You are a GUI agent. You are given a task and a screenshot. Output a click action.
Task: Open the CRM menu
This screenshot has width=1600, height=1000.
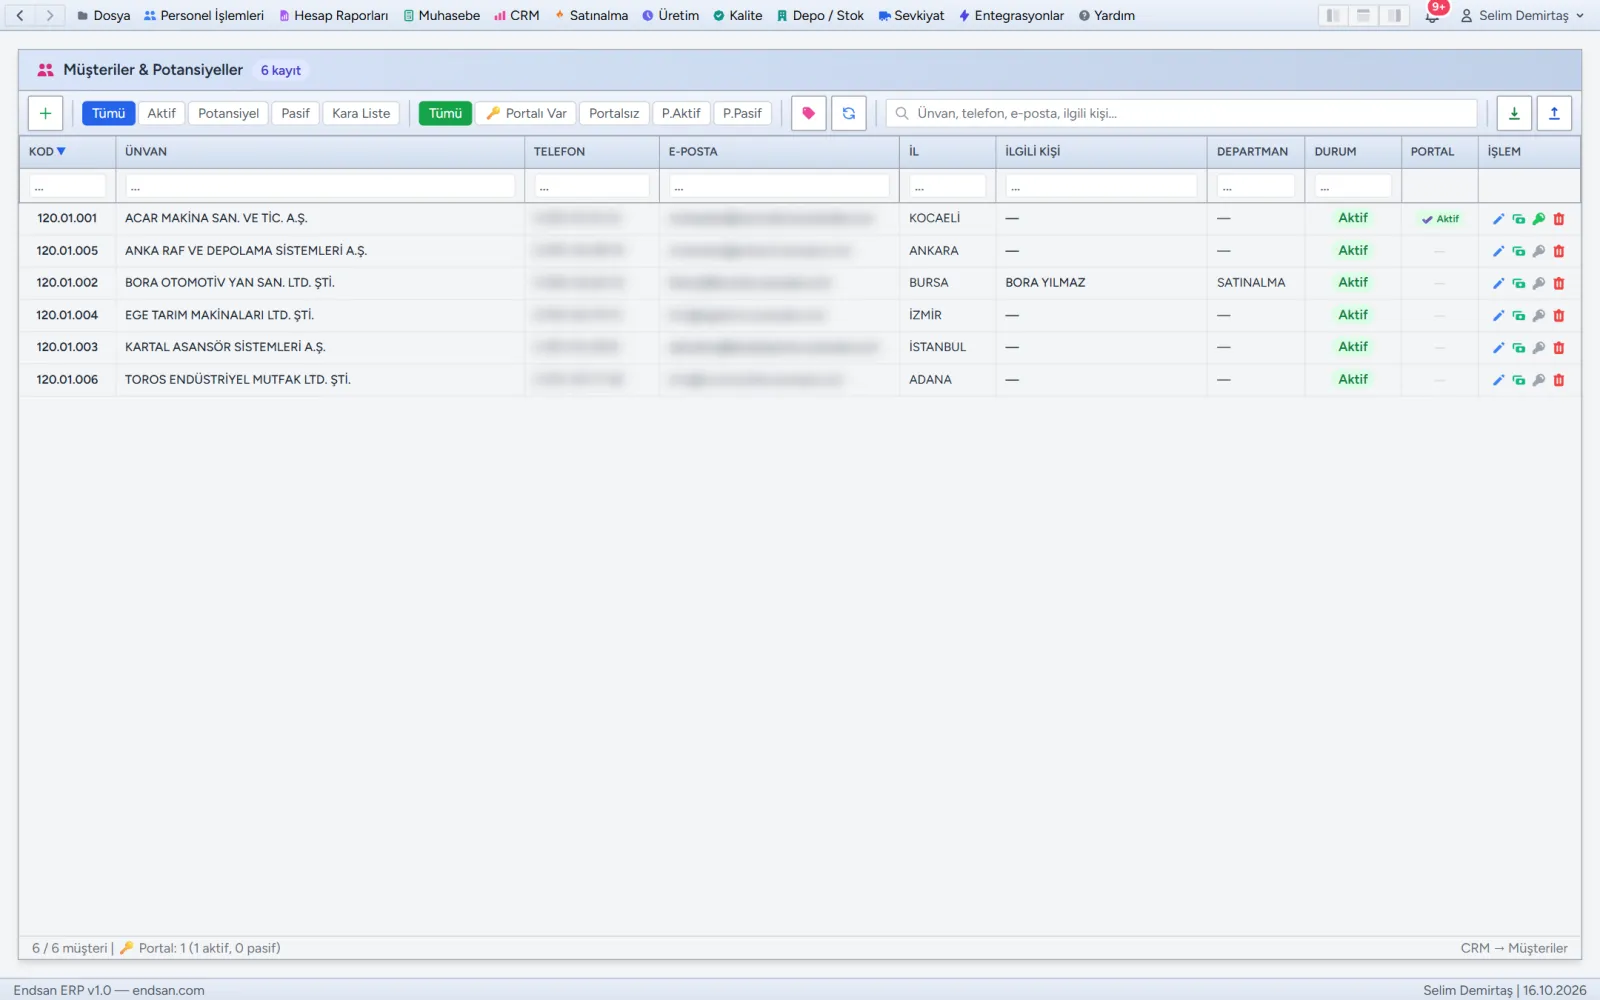[x=517, y=15]
